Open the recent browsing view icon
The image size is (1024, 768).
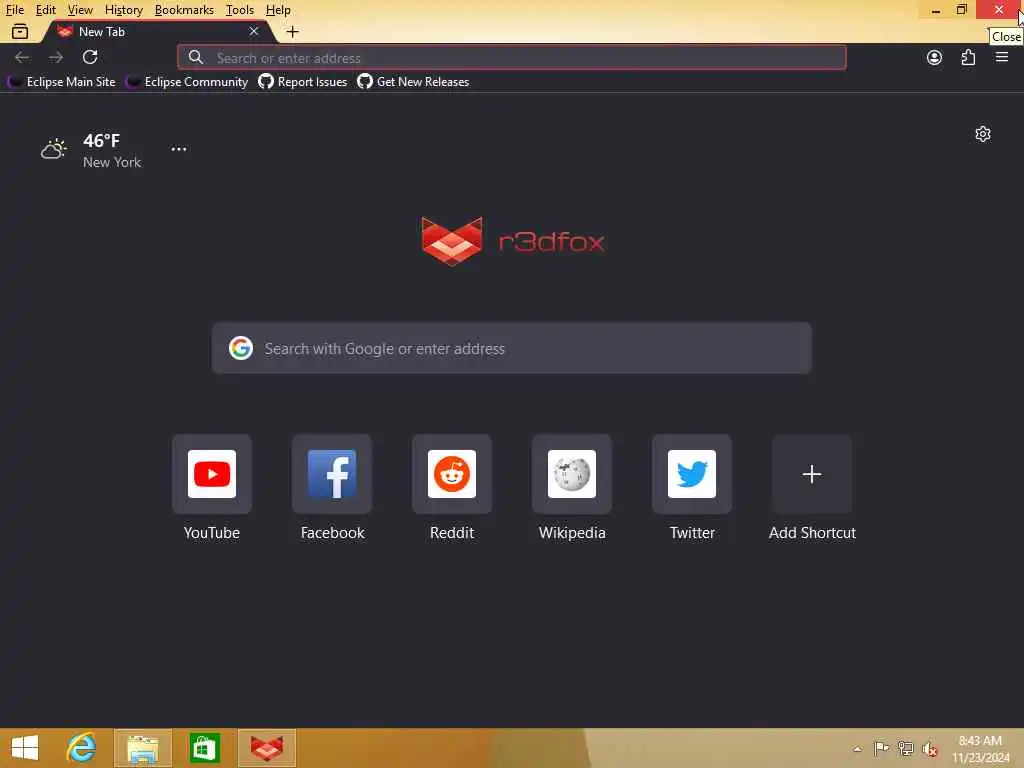[x=20, y=31]
